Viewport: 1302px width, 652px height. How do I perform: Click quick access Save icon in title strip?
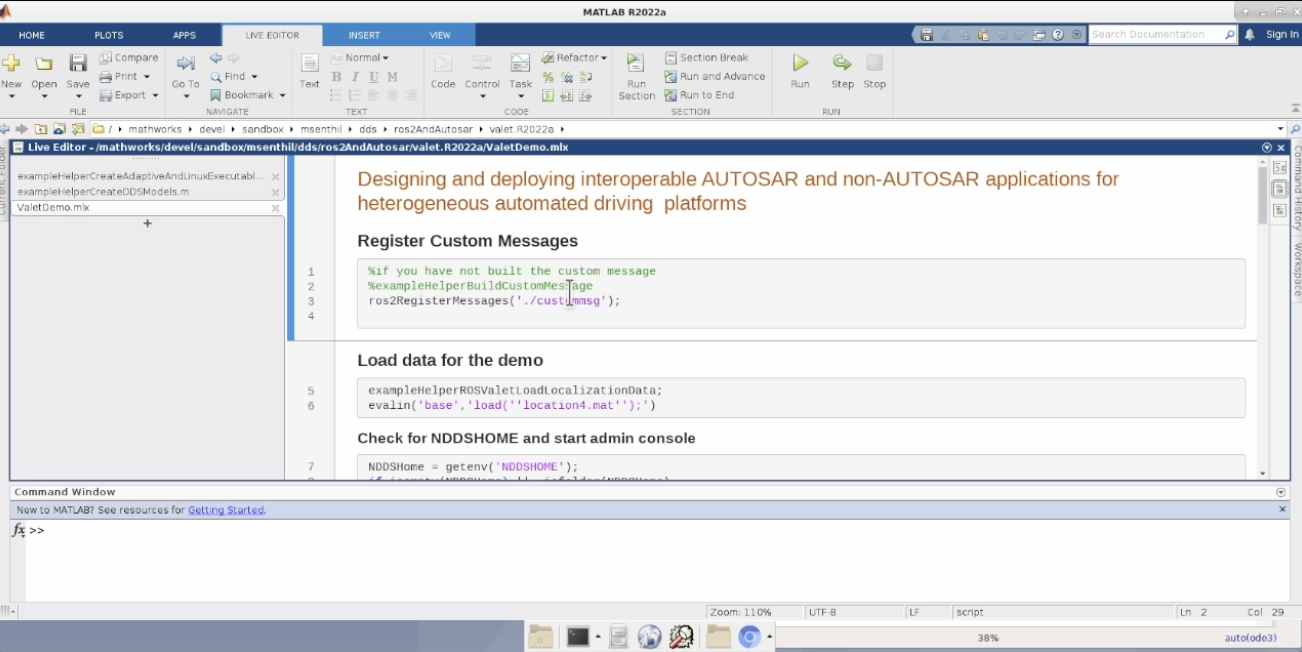pos(926,35)
